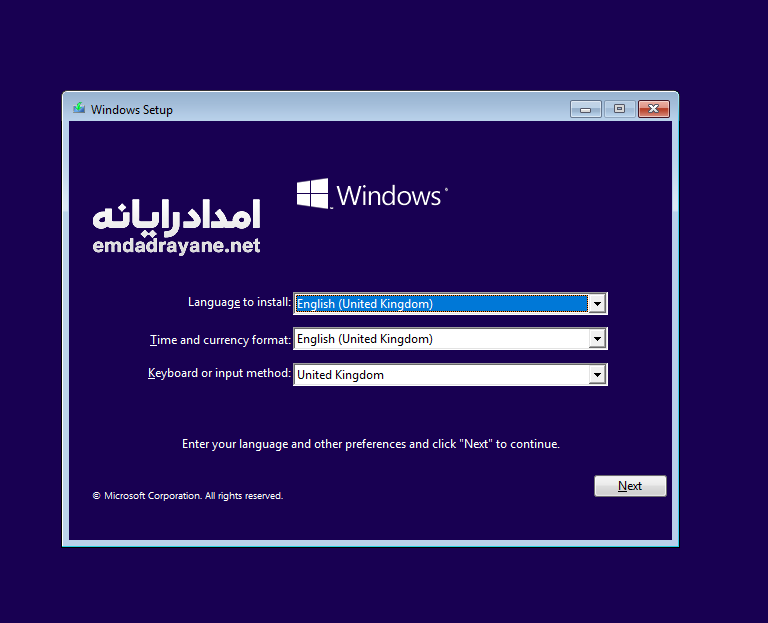Maximize the Windows Setup window
This screenshot has width=768, height=623.
(x=620, y=109)
